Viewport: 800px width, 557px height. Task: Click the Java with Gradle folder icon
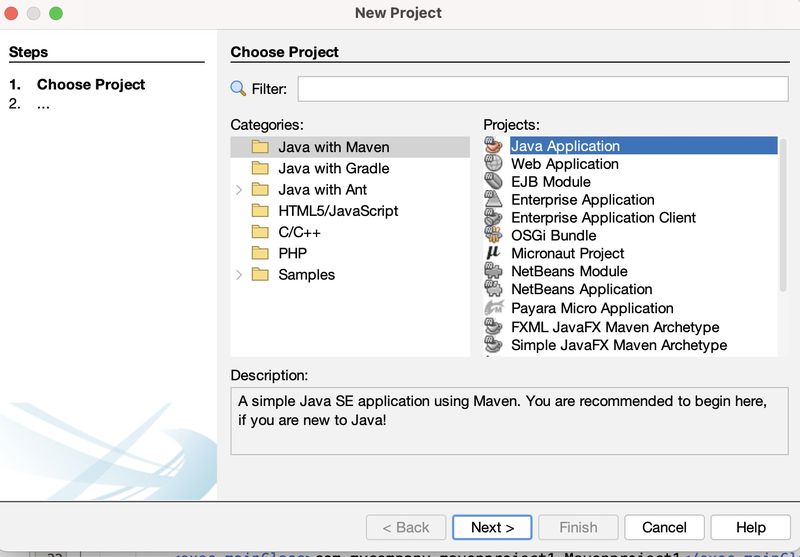[x=260, y=168]
